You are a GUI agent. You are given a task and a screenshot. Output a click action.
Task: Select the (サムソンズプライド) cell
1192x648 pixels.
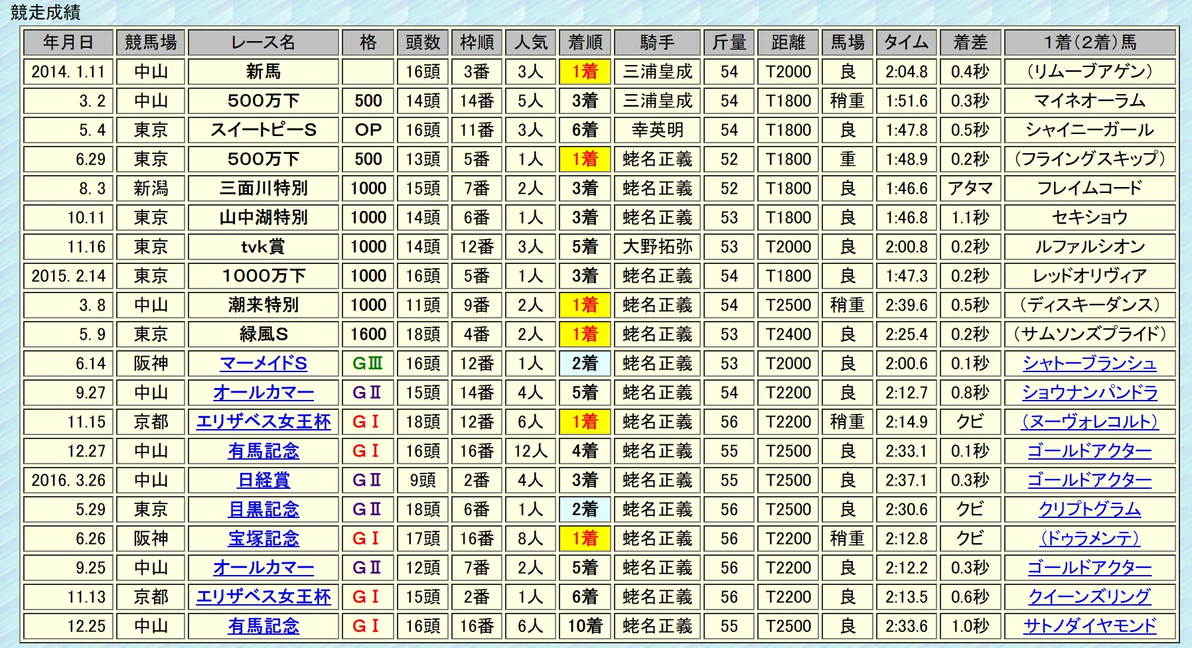1089,335
